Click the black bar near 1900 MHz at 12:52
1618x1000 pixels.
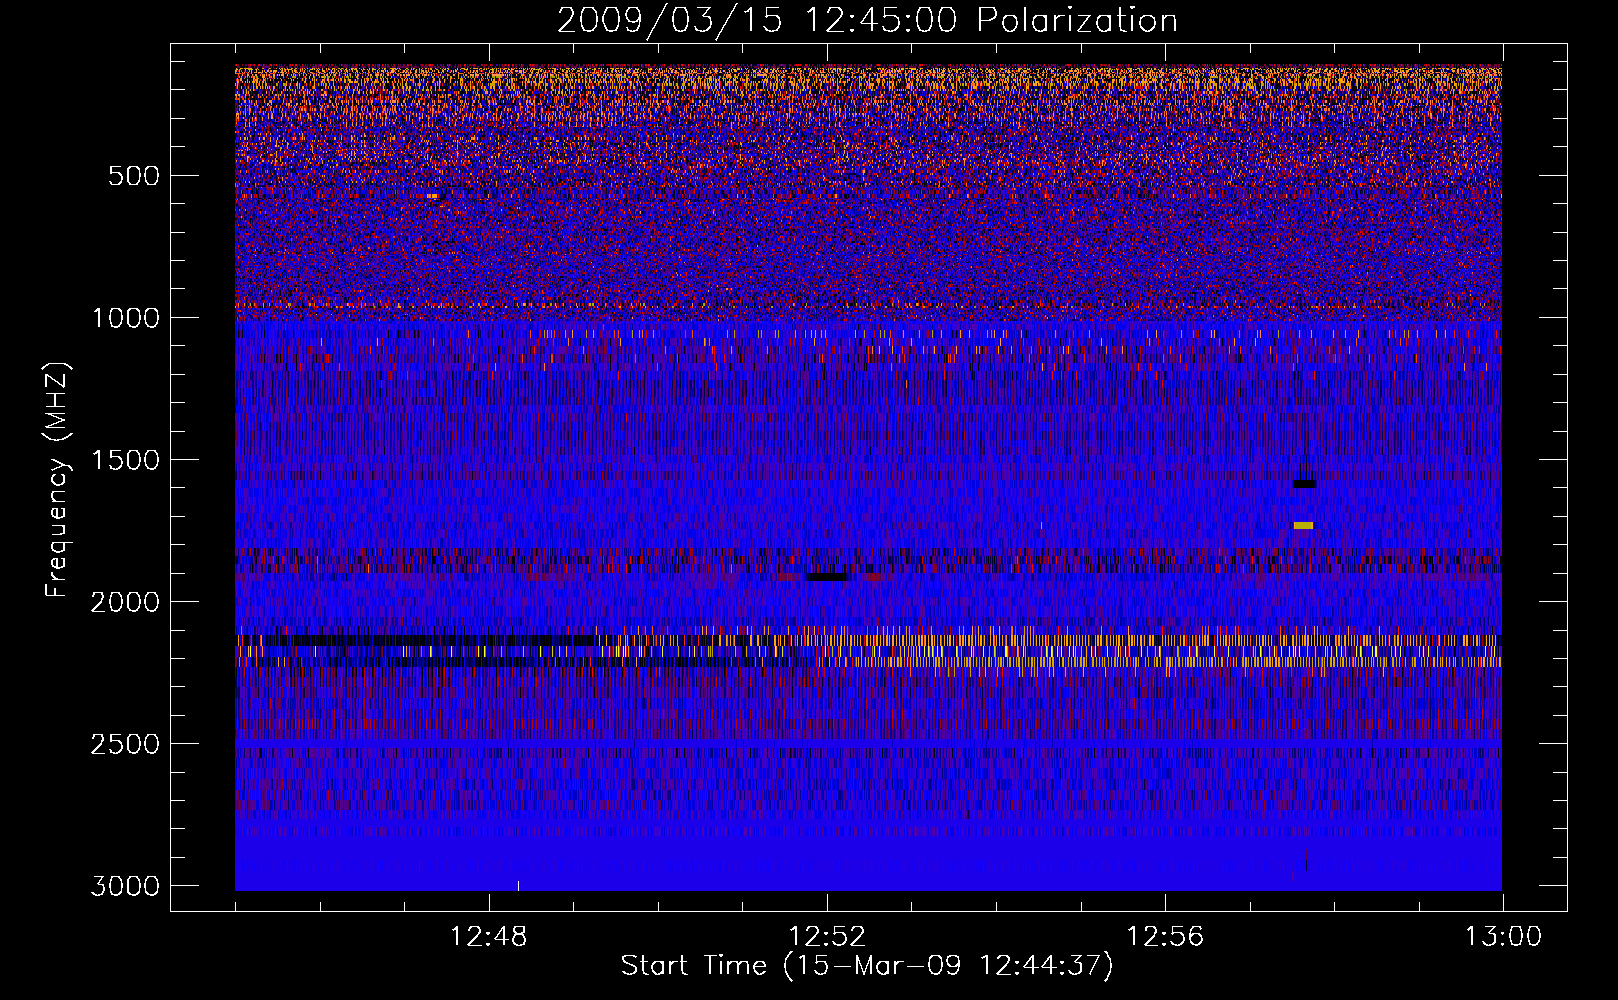(827, 577)
